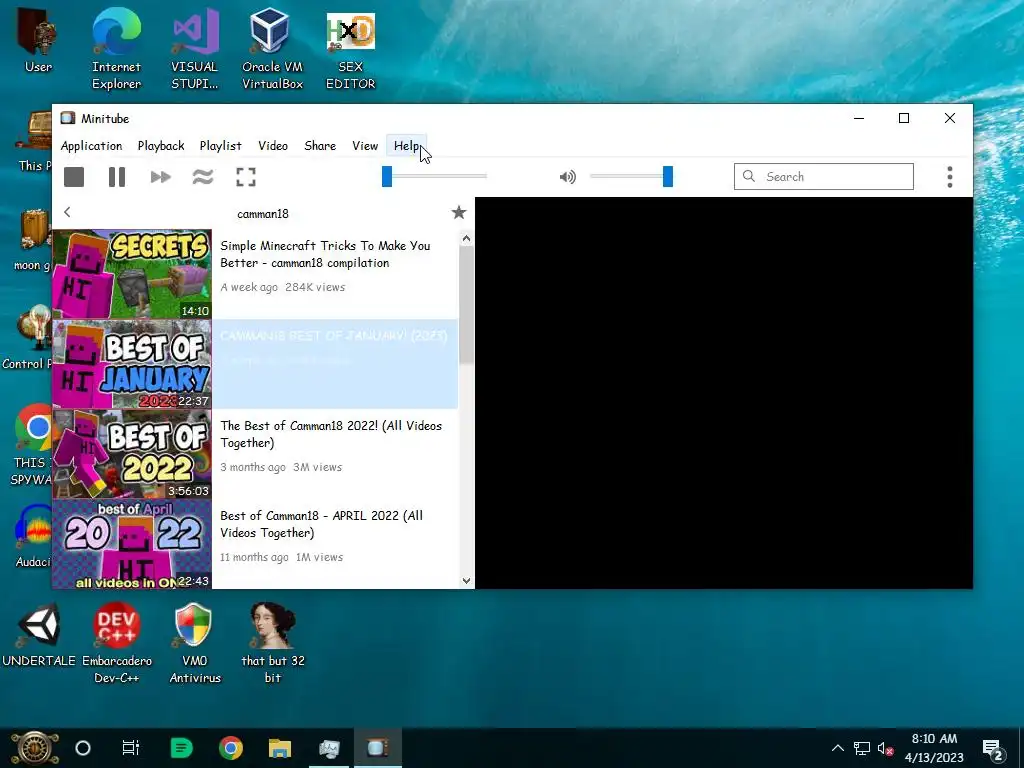Viewport: 1024px width, 768px height.
Task: Select the Best of 2022 thumbnail
Action: 132,454
